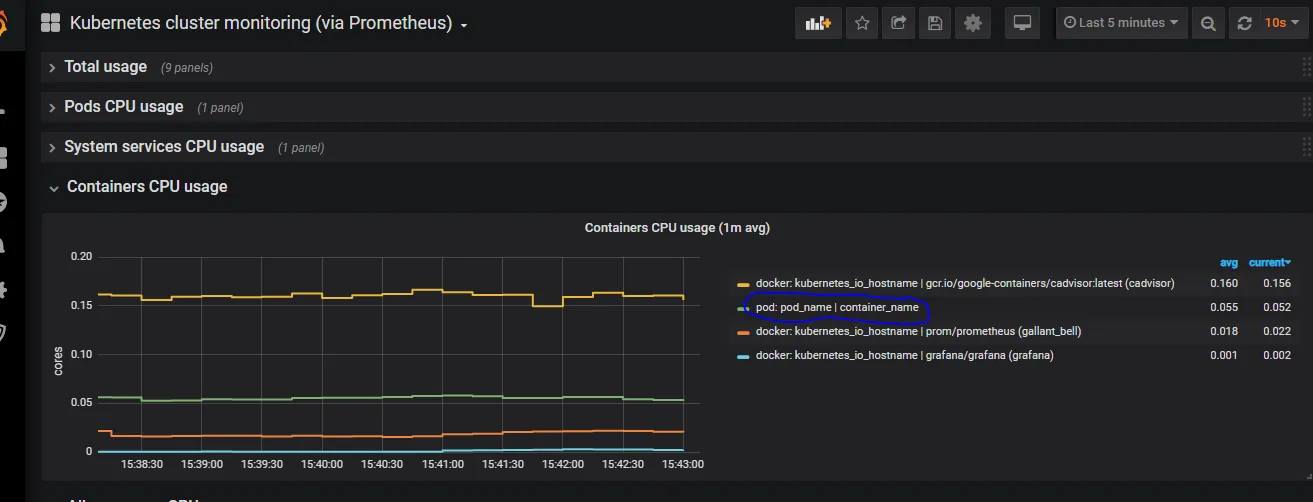Click the Add panel icon

tap(818, 23)
